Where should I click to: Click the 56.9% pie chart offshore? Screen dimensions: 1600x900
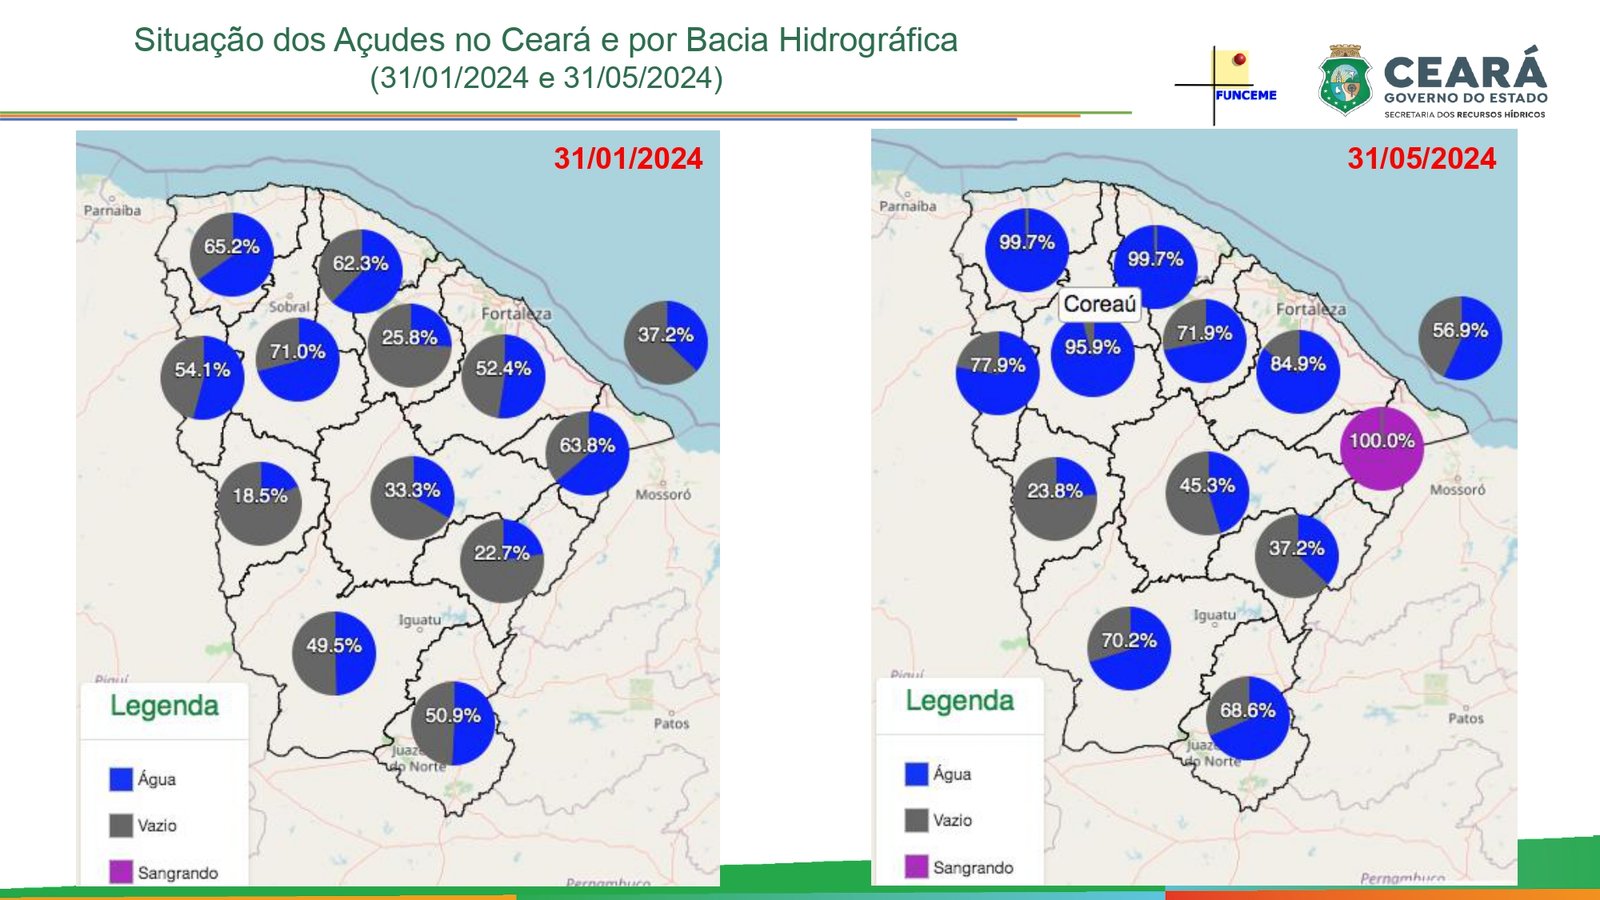point(1460,338)
